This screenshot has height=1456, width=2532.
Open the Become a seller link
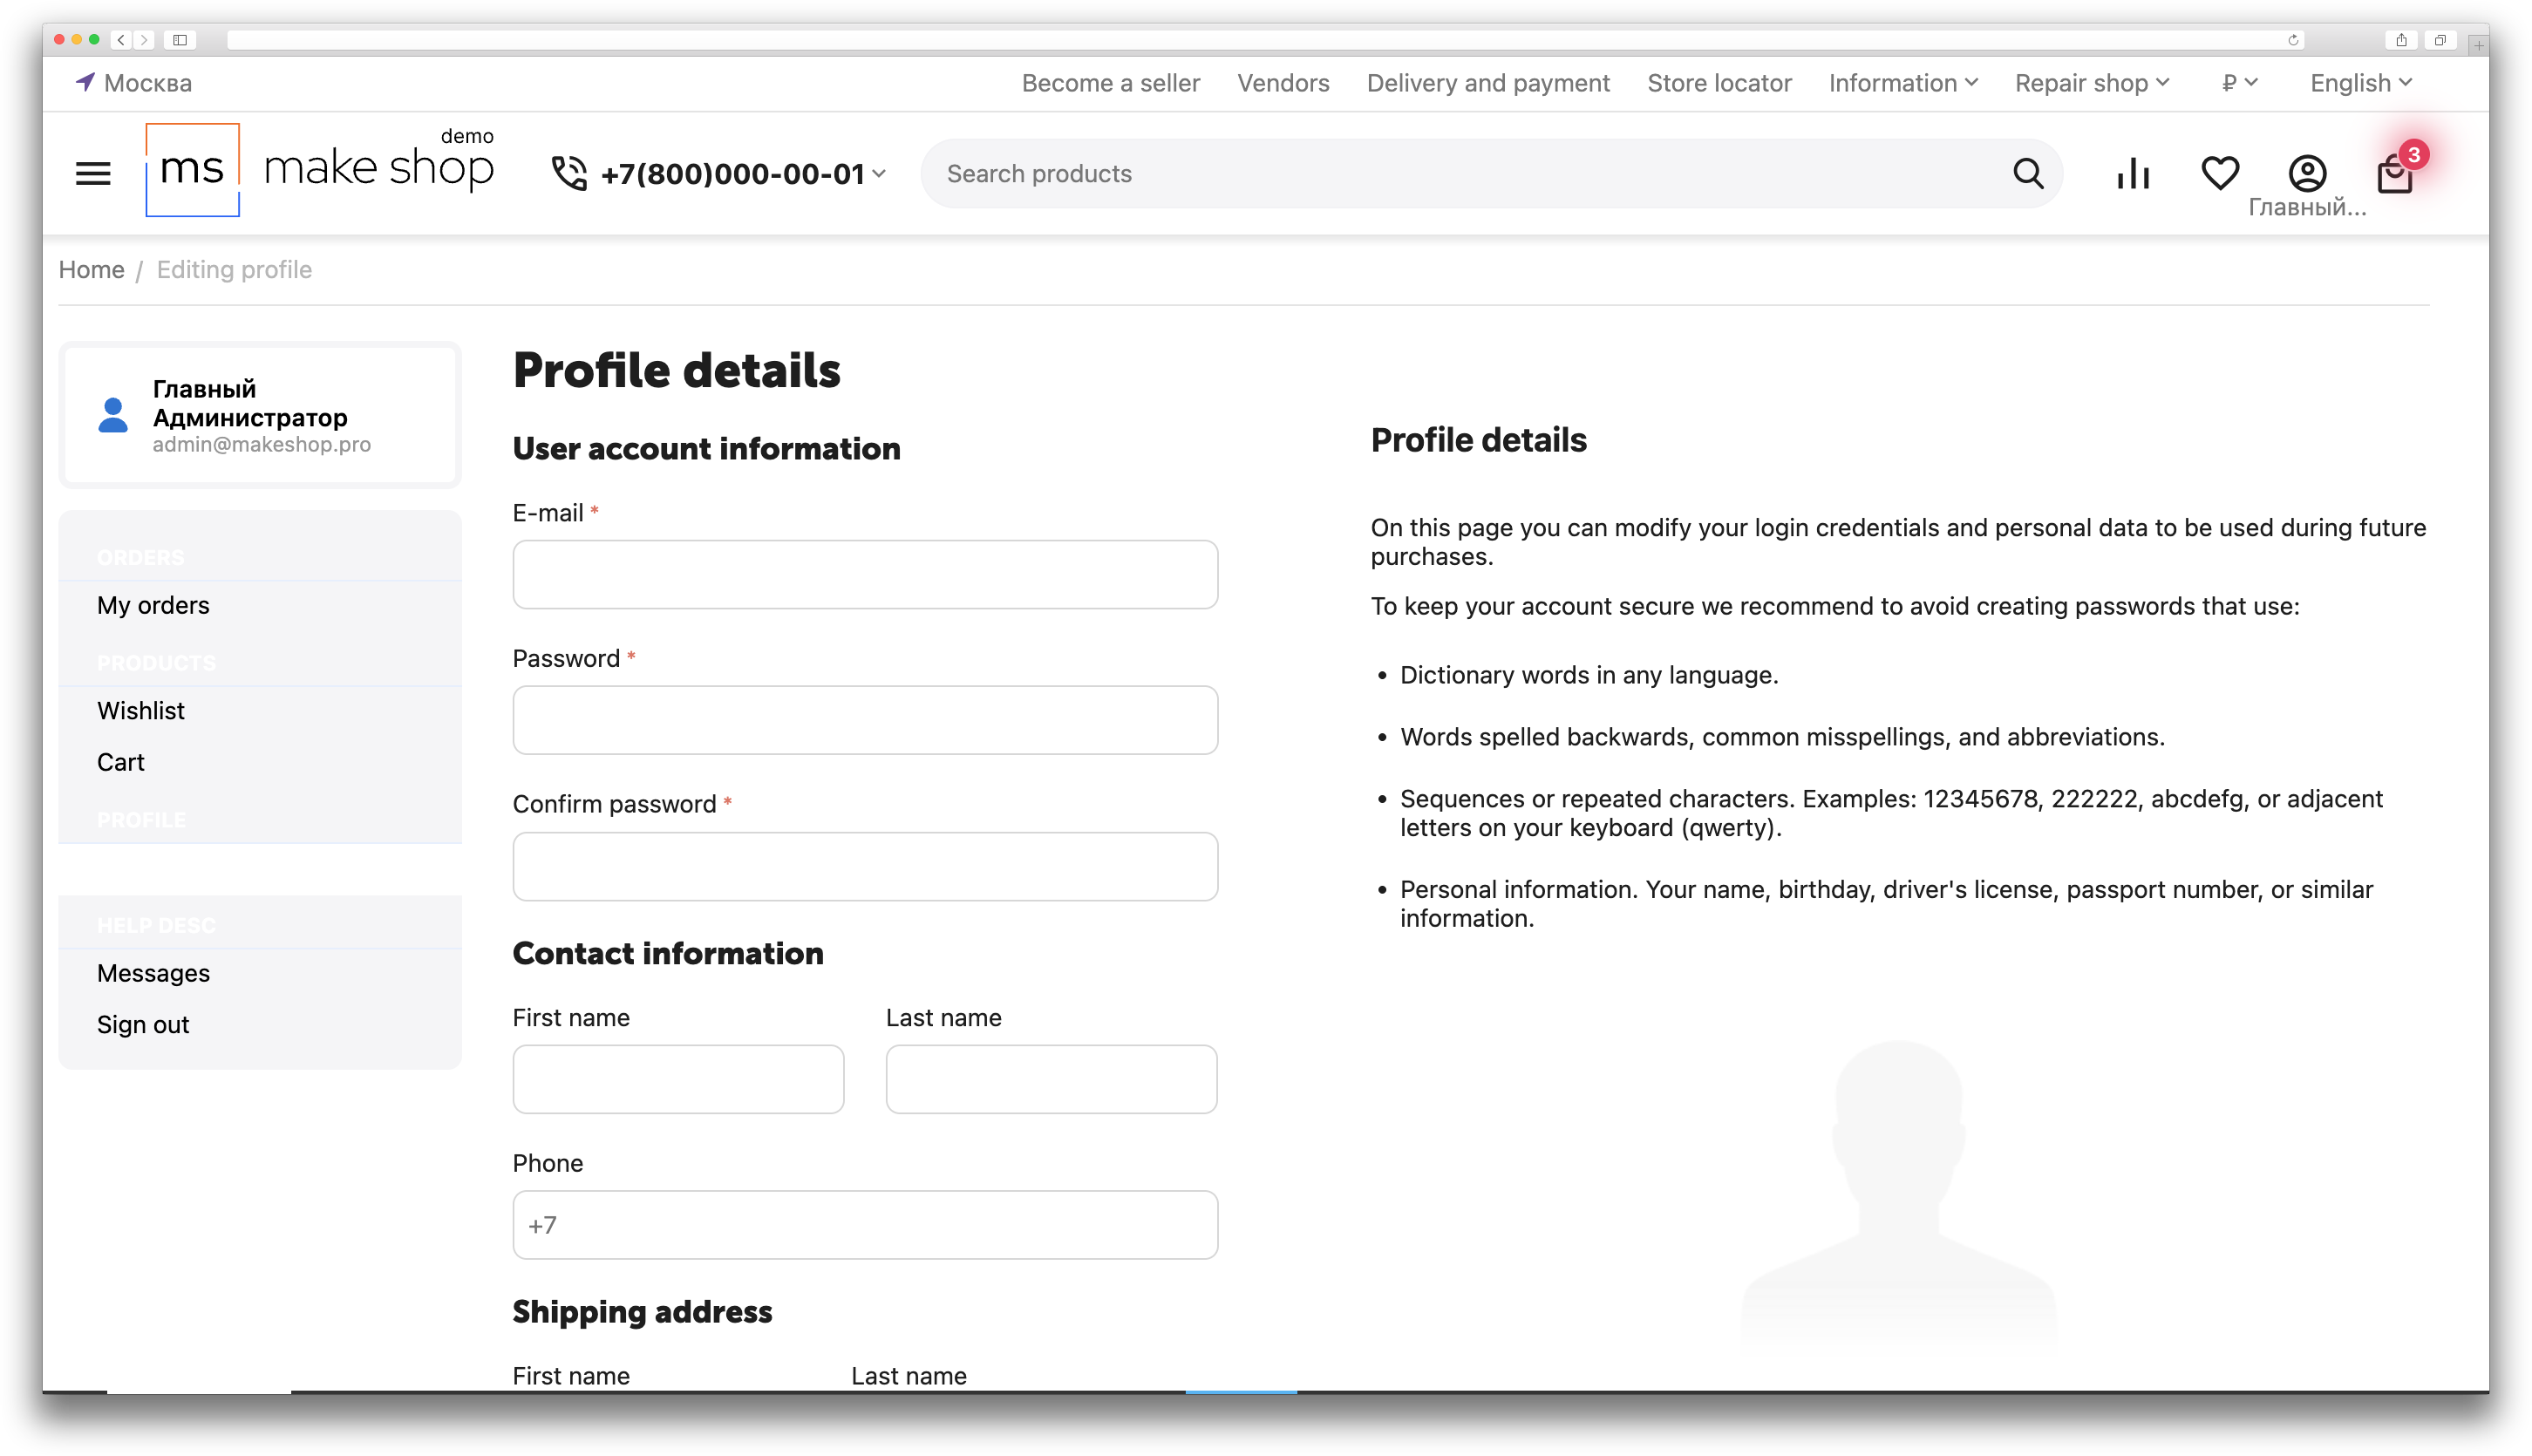(x=1110, y=83)
